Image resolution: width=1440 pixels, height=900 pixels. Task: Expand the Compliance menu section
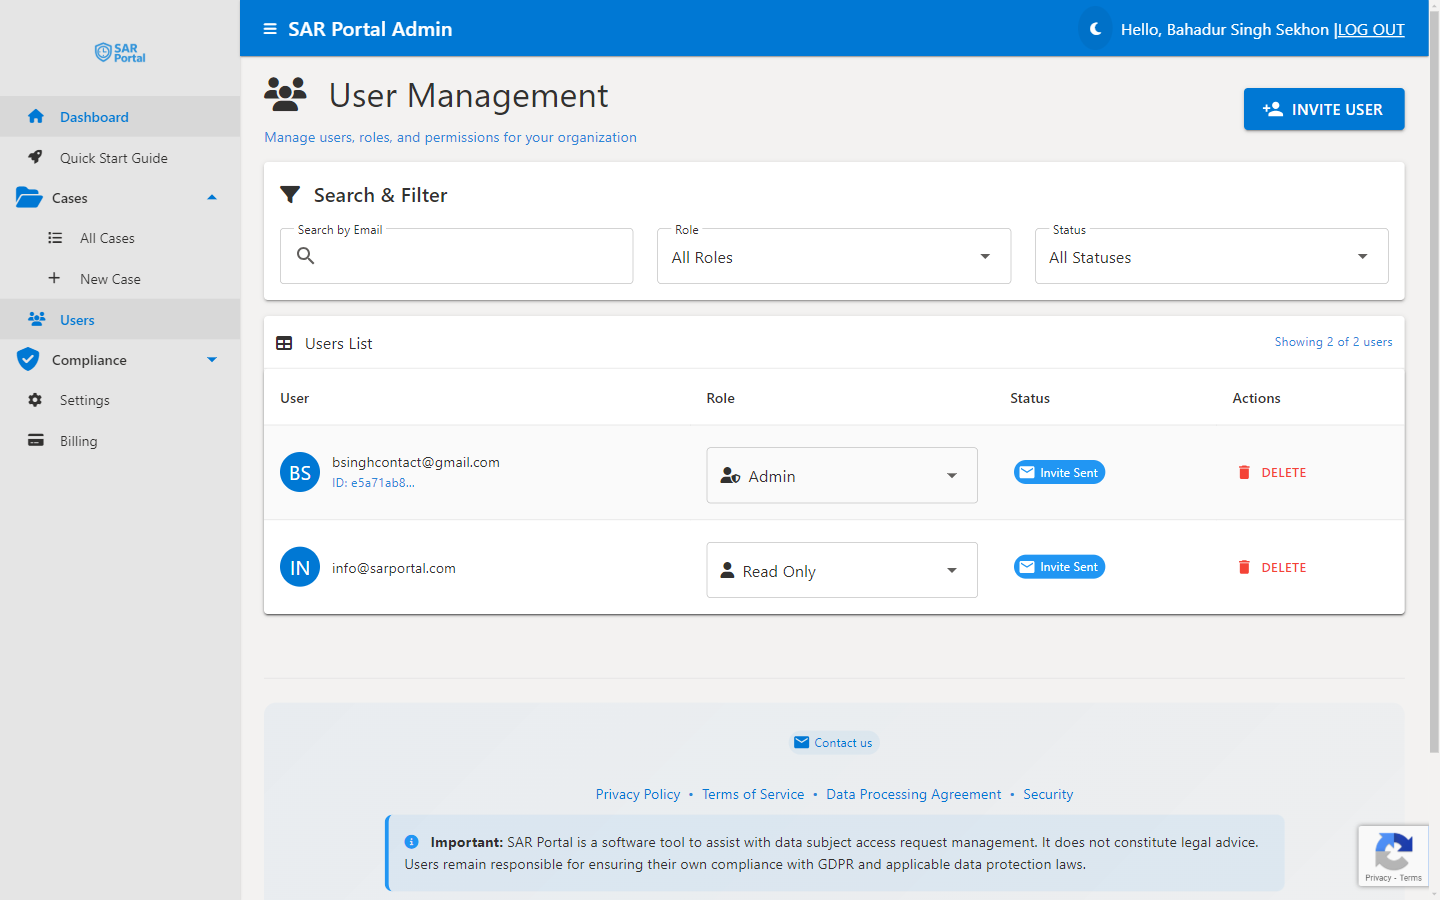coord(212,359)
